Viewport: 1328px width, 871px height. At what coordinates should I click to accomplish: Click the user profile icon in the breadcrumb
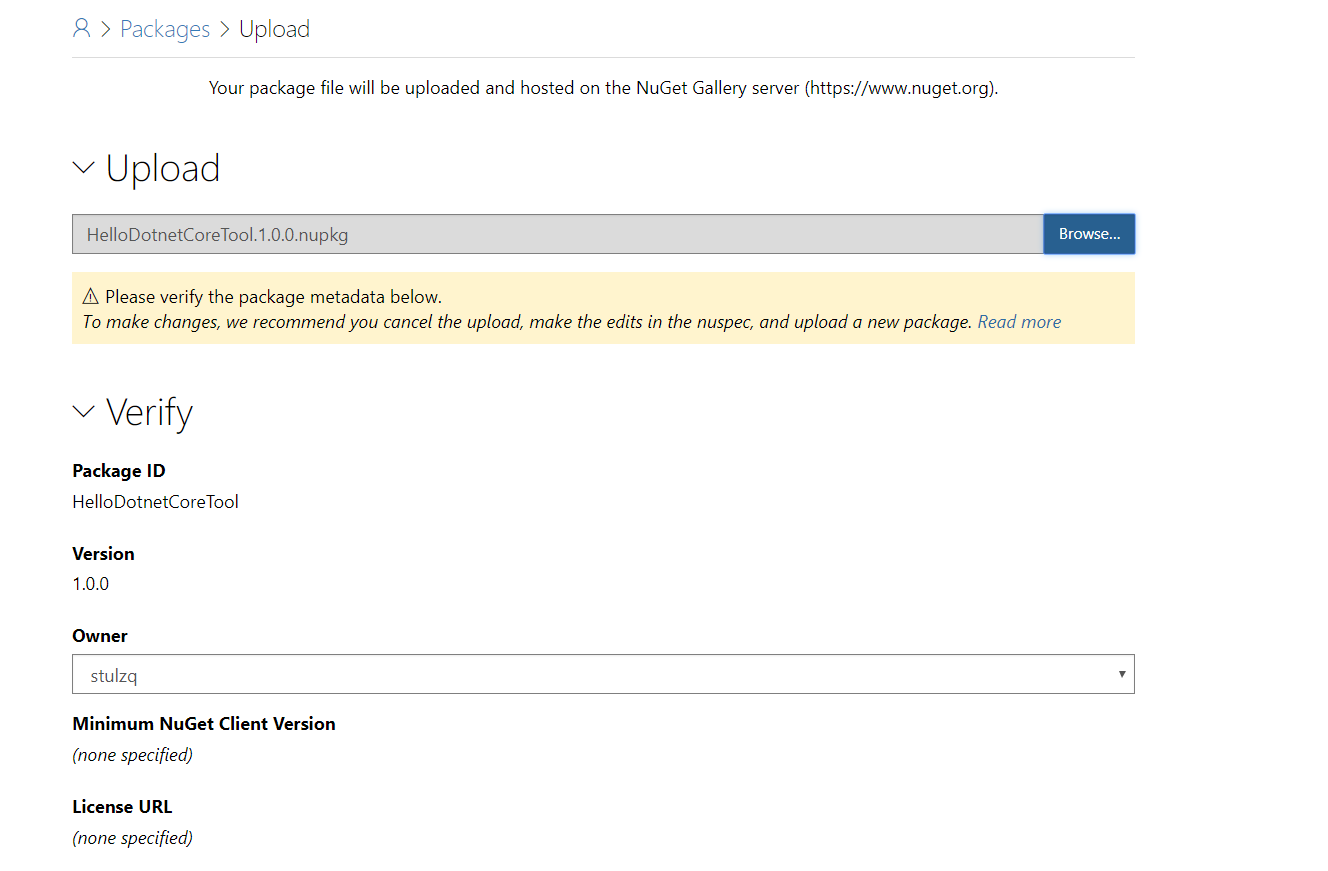tap(81, 29)
